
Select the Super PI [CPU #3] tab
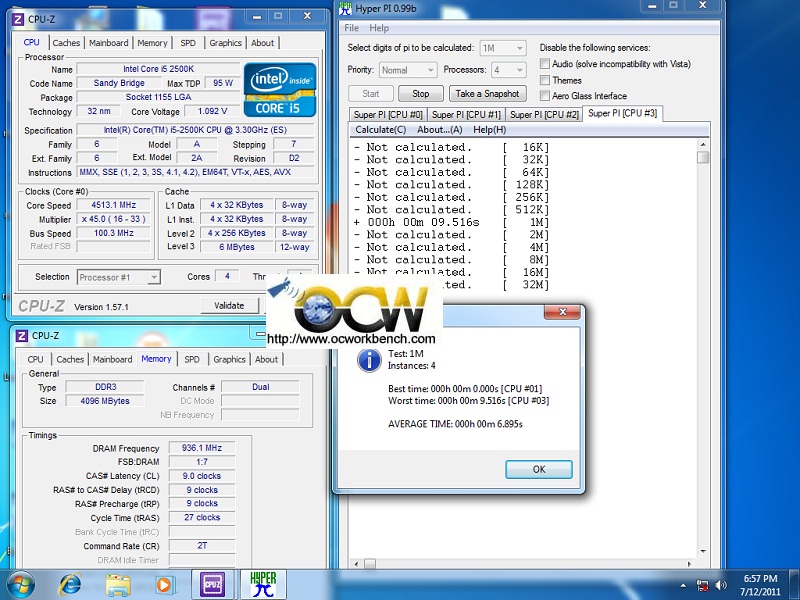coord(622,113)
